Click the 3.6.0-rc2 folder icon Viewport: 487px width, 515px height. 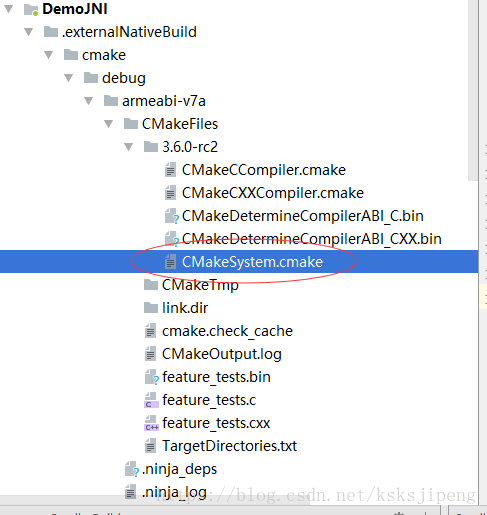click(151, 147)
